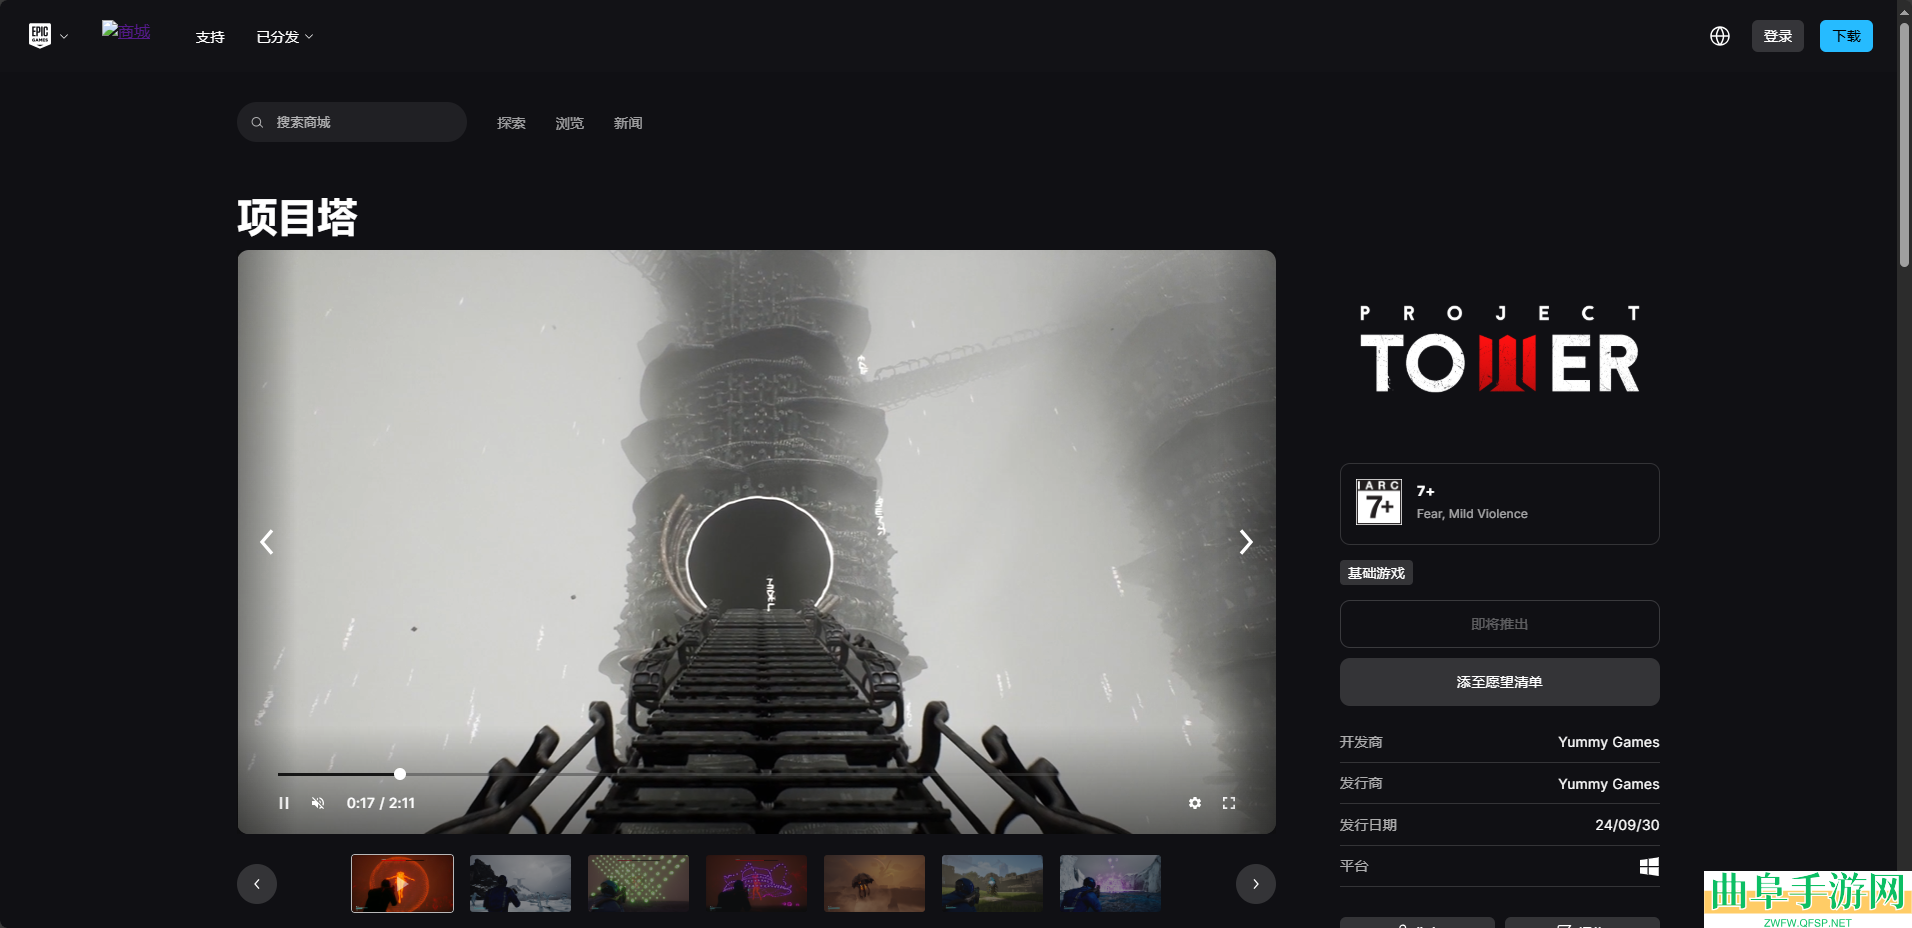Select the blue sky grassland thumbnail
Viewport: 1912px width, 928px height.
[992, 883]
